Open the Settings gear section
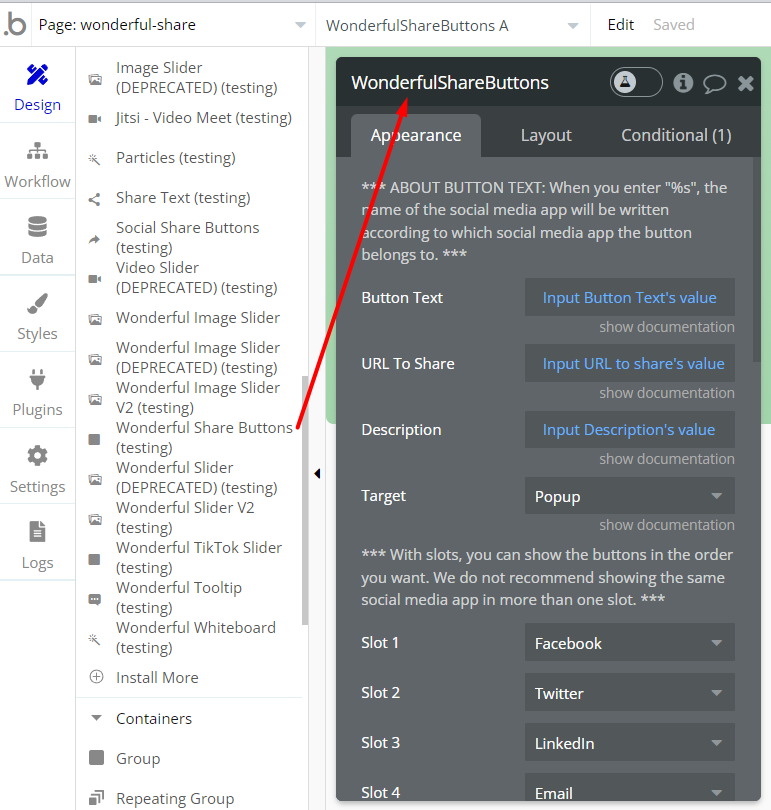Image resolution: width=771 pixels, height=810 pixels. coord(37,469)
